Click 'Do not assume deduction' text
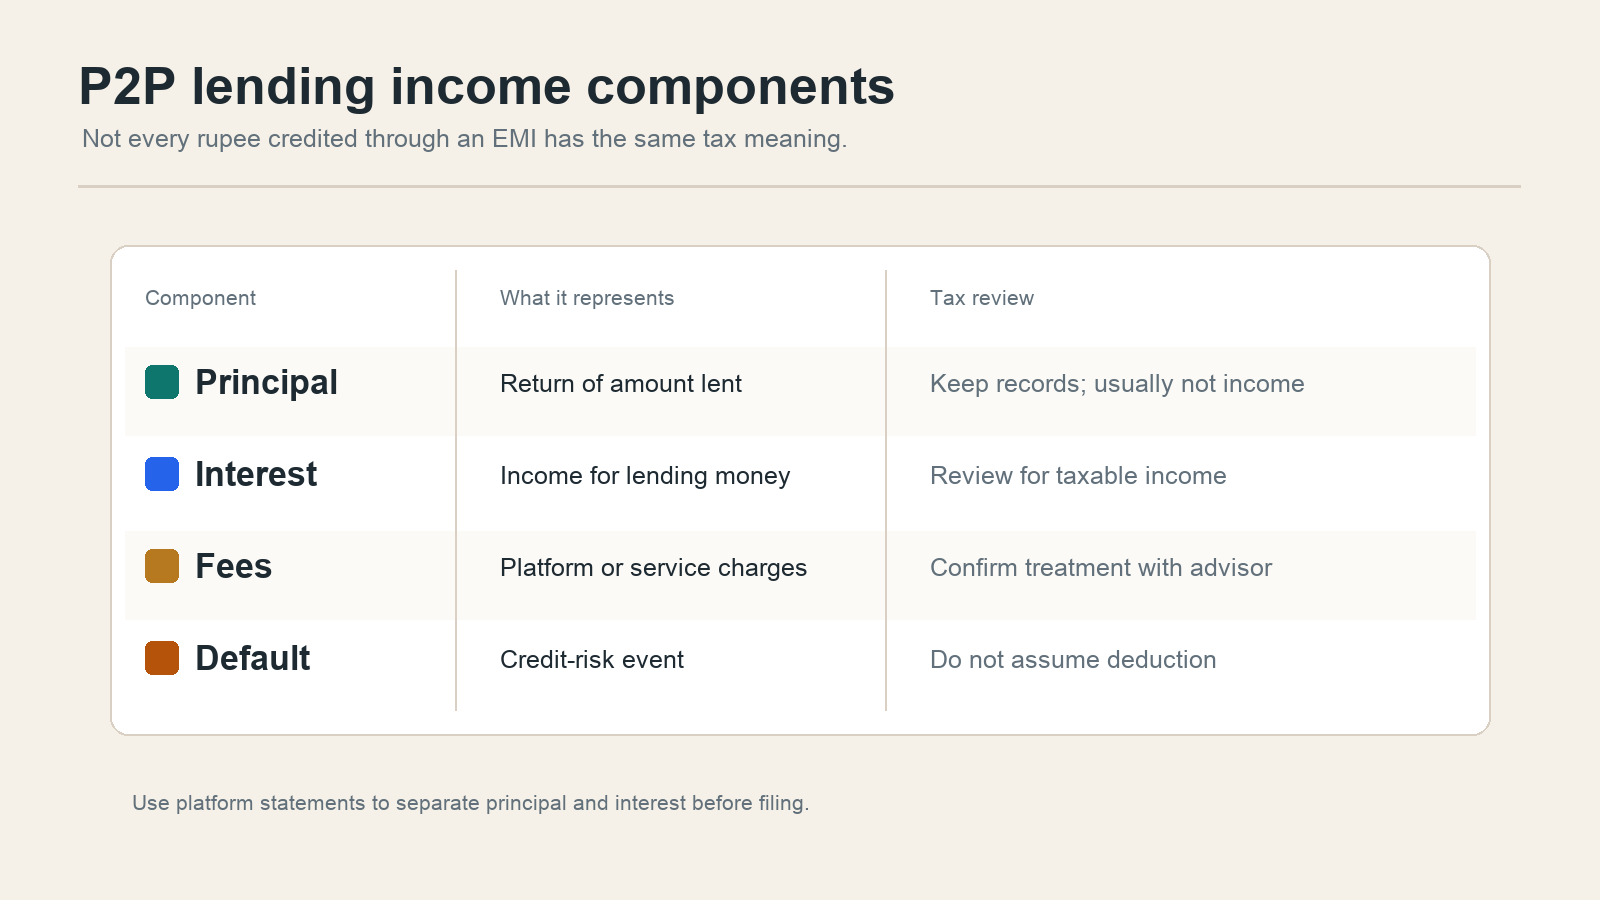The image size is (1600, 900). [1073, 660]
